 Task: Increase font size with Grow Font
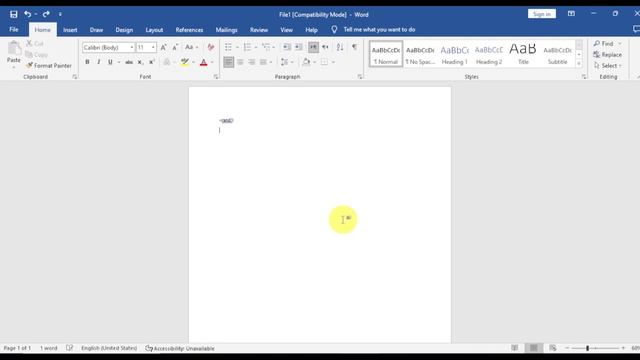coord(163,47)
